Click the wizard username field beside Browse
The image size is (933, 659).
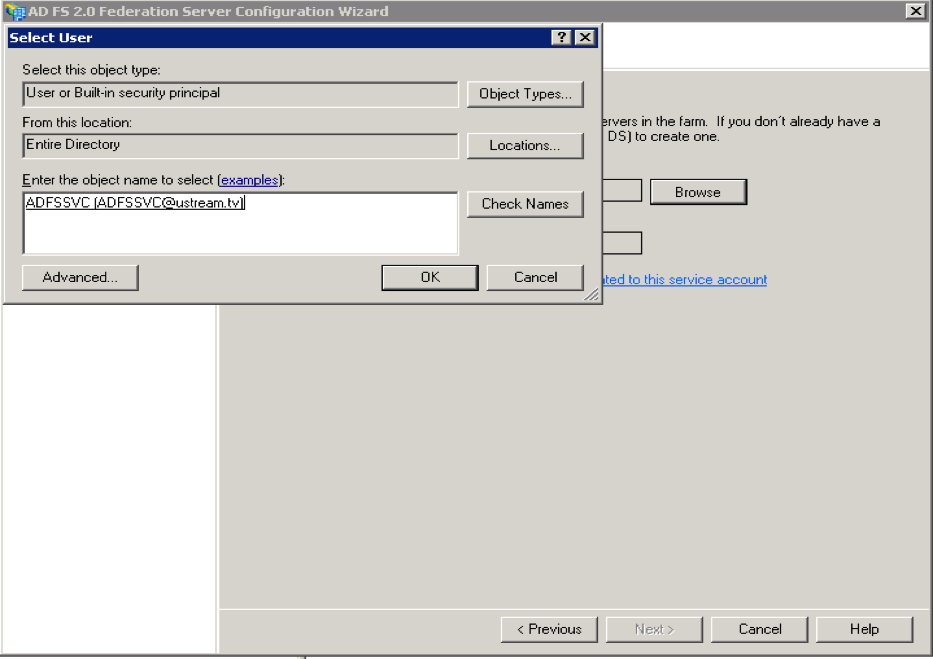coord(622,191)
